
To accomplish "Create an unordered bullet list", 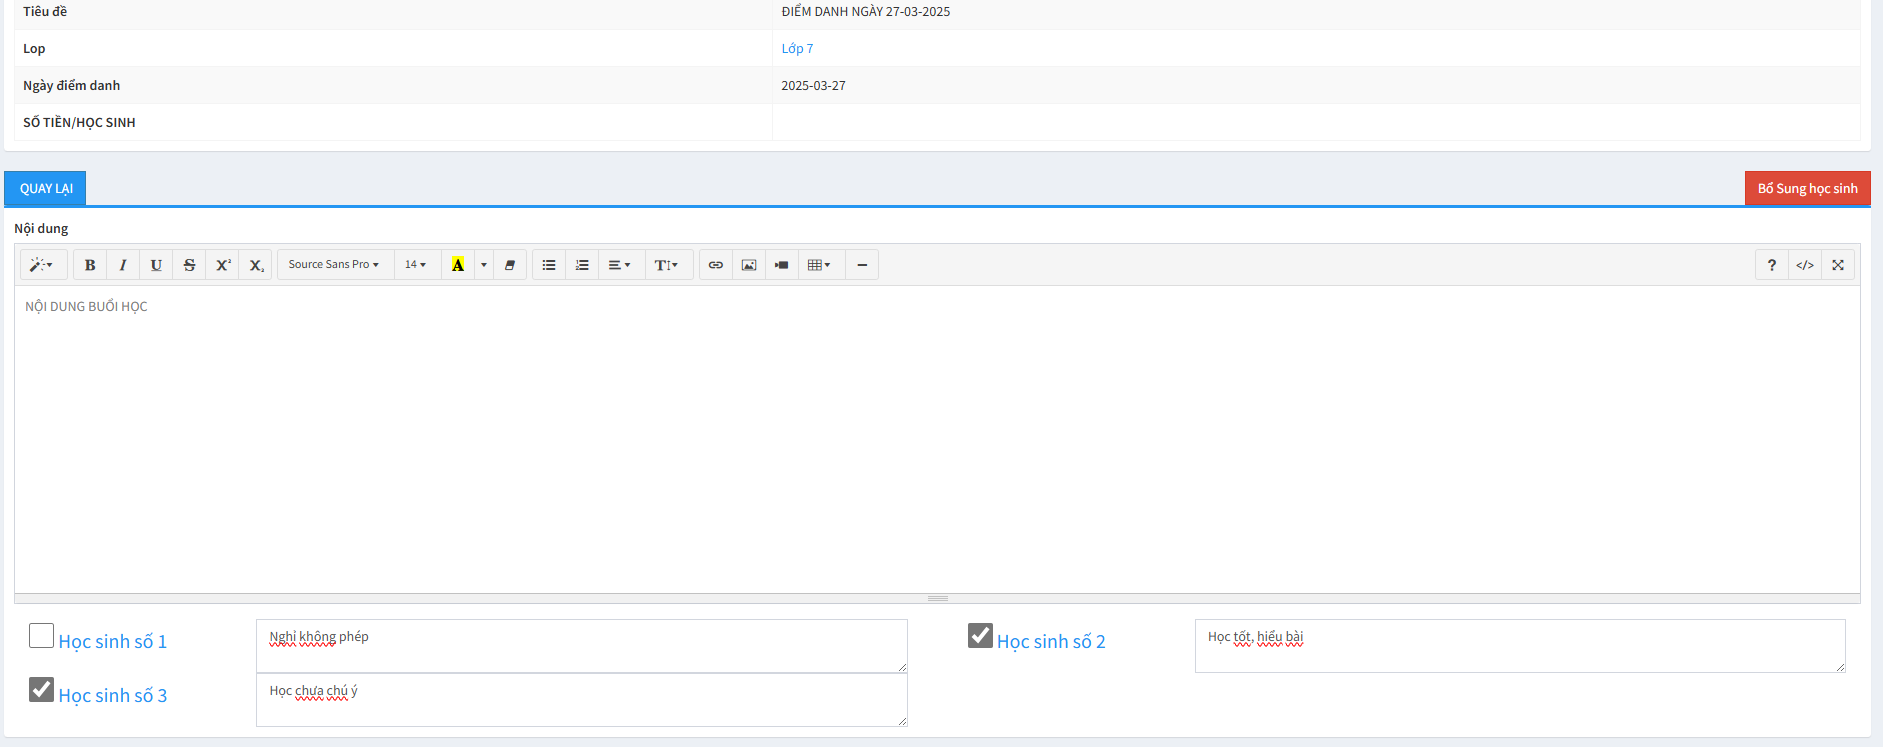I will point(549,265).
